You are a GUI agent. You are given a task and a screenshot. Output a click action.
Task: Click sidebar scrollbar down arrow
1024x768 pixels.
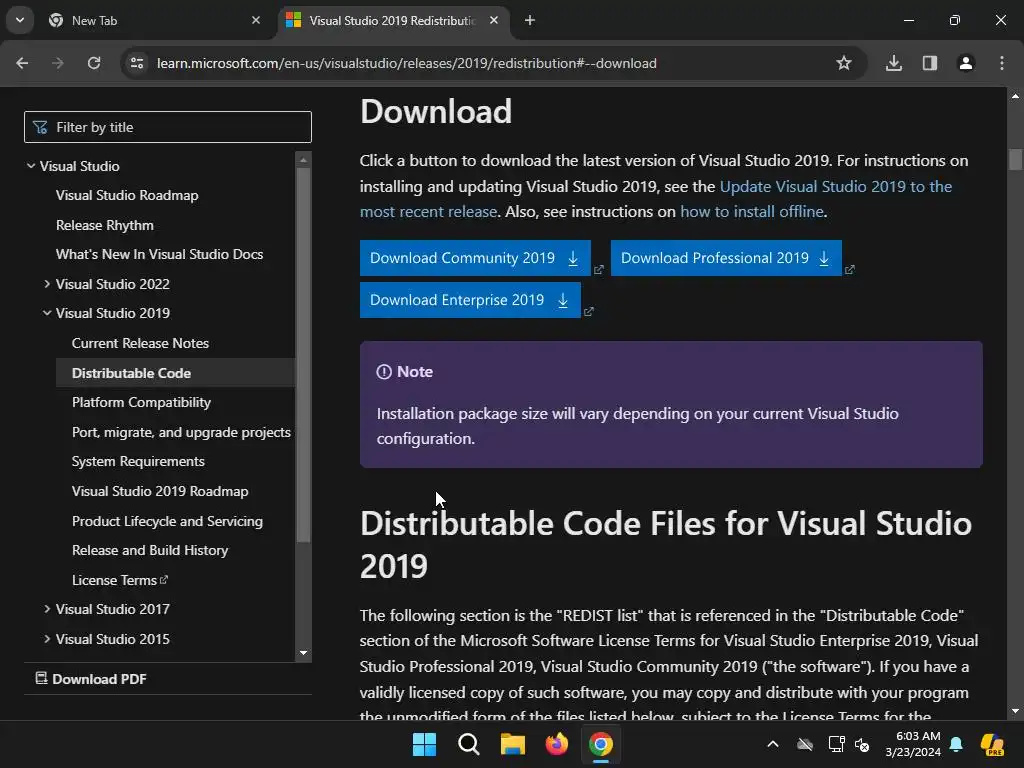[x=303, y=652]
